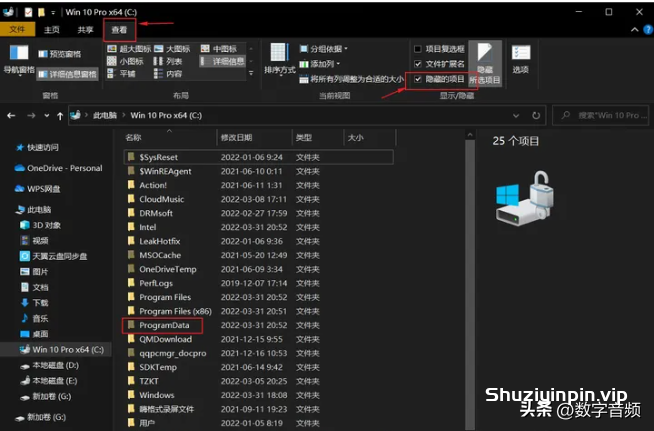Open the blue help icon
The height and width of the screenshot is (431, 654).
(x=648, y=30)
